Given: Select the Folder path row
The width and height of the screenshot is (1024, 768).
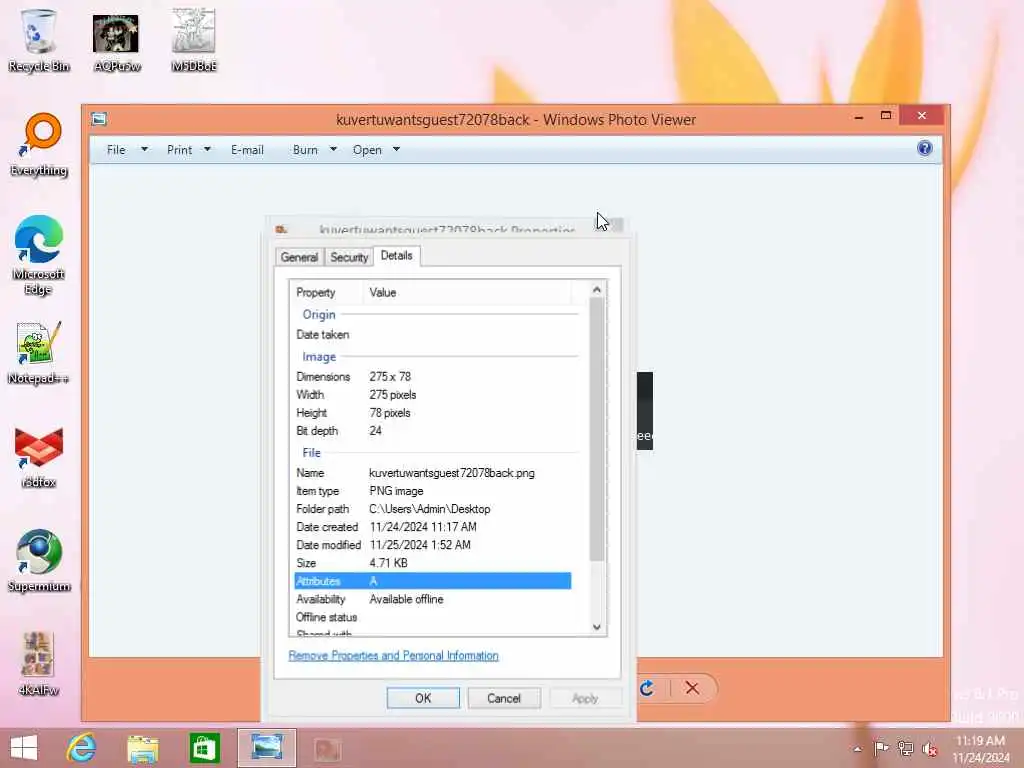Looking at the screenshot, I should [432, 509].
